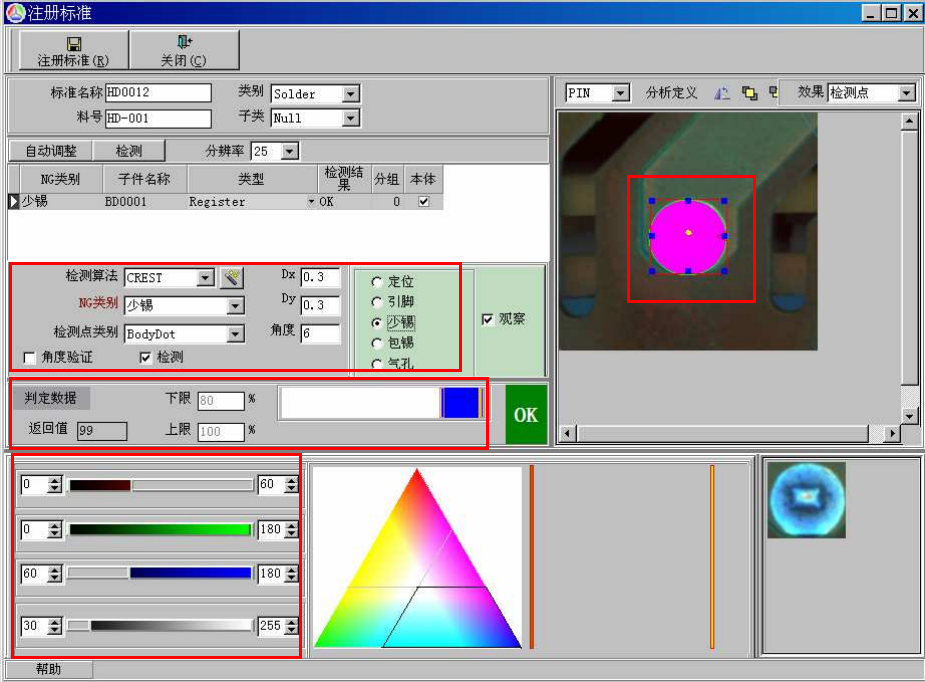The image size is (925, 682).
Task: Open the 检测点类别 BodyDot dropdown
Action: coord(235,334)
